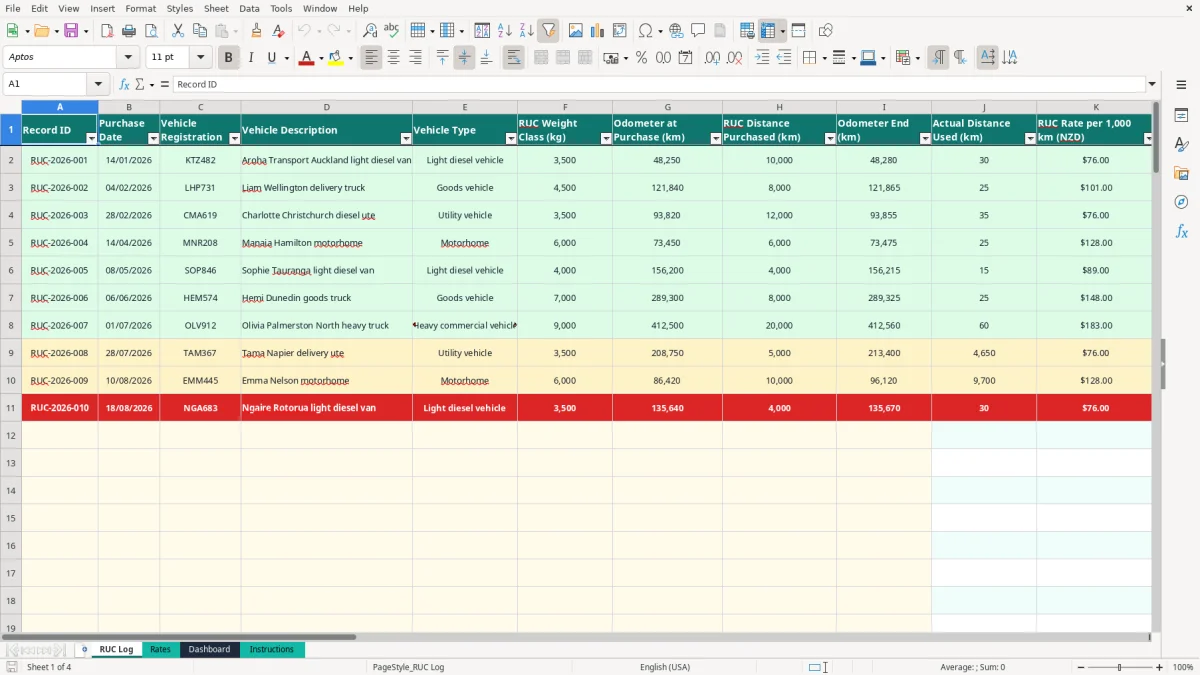Open the Sidebar Properties deck

[x=1181, y=115]
